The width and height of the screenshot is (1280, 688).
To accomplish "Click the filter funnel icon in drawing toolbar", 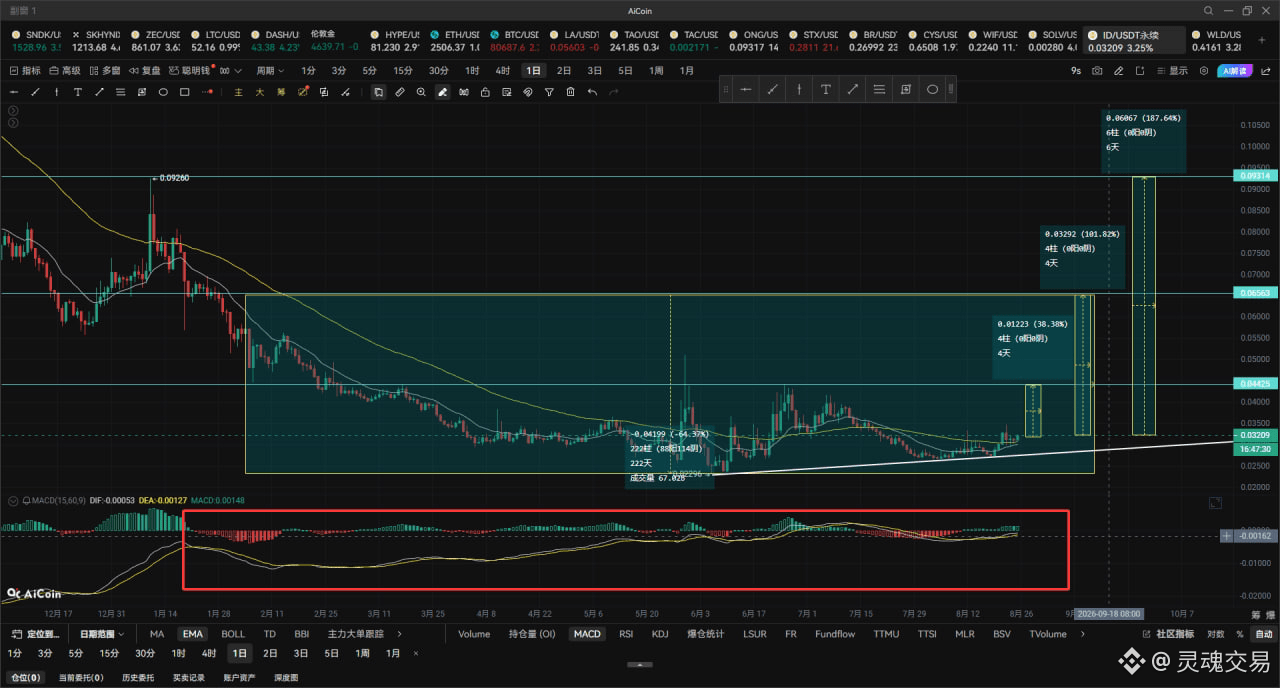I will click(x=549, y=92).
